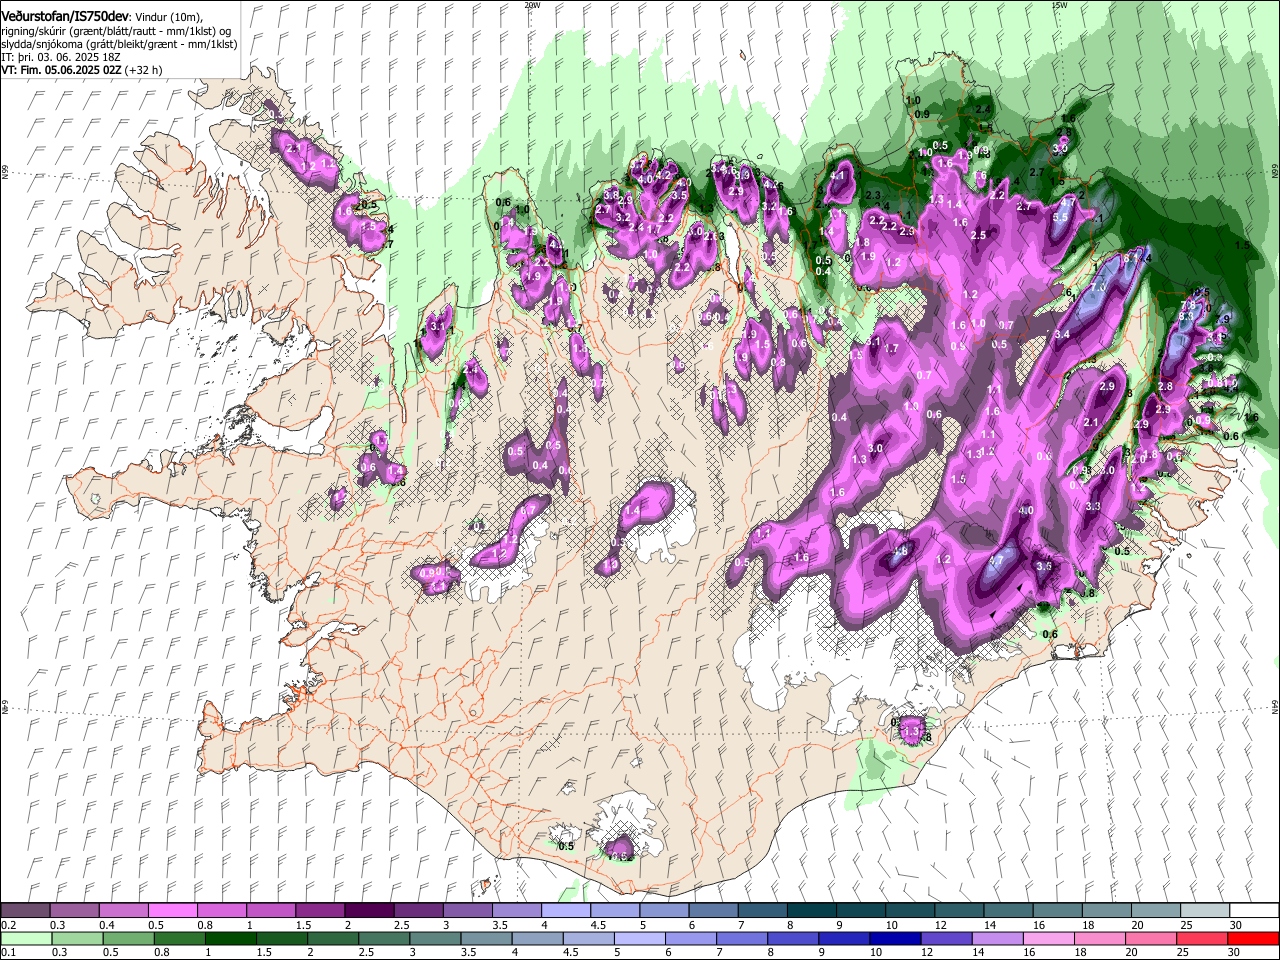Pick the darkest green 1 swatch in lower legend row

pyautogui.click(x=230, y=939)
